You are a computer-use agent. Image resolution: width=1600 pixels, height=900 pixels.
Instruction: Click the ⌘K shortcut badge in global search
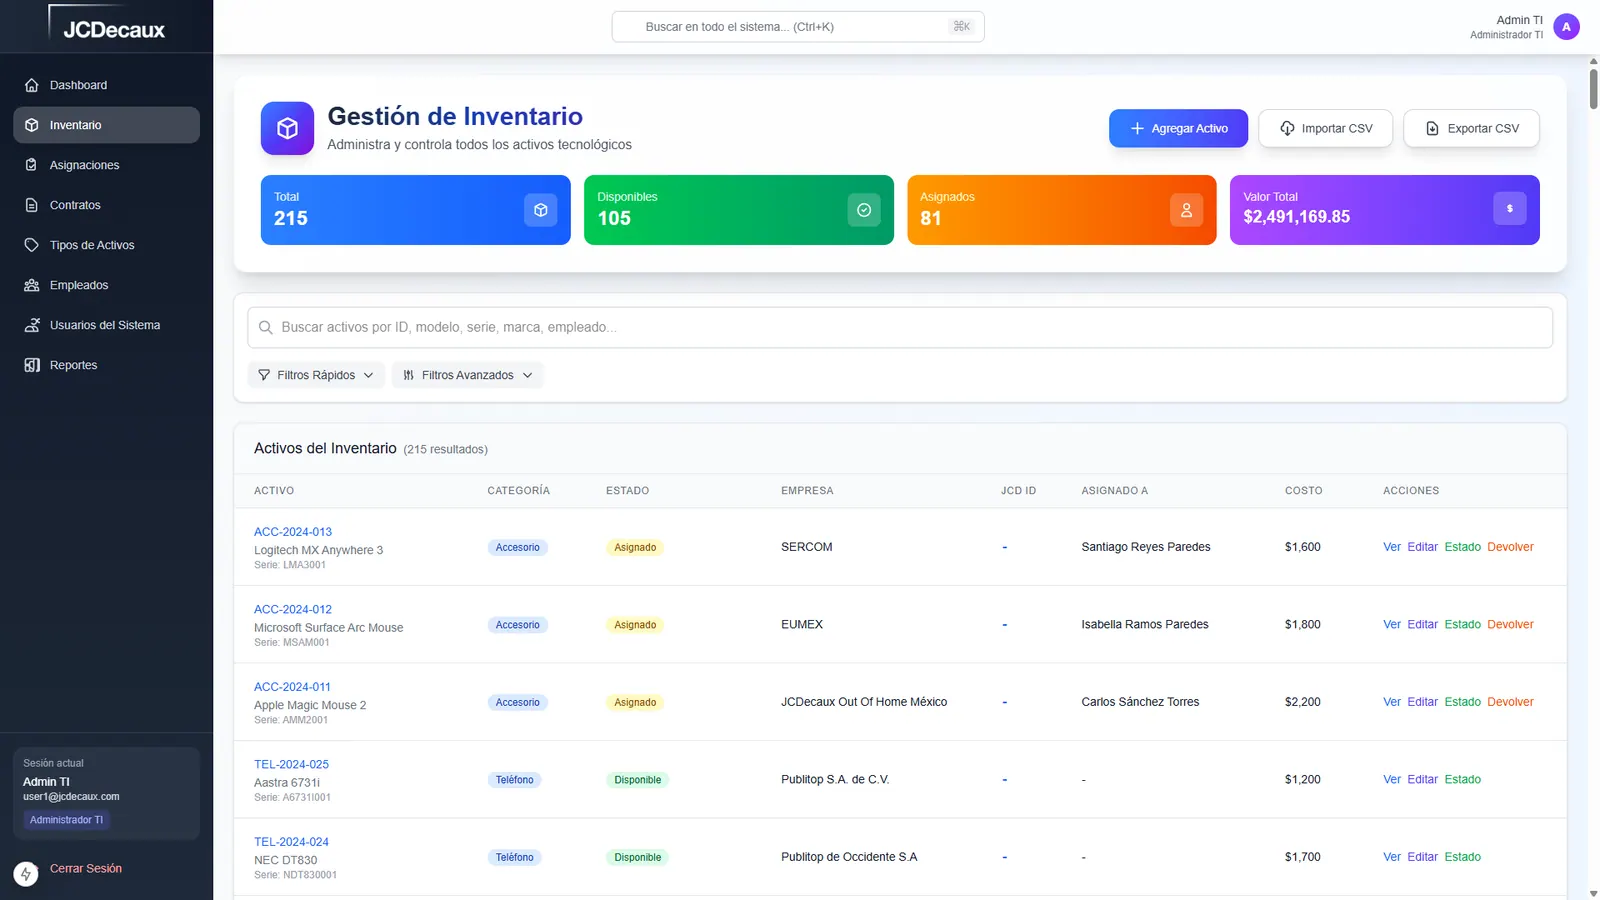[961, 27]
